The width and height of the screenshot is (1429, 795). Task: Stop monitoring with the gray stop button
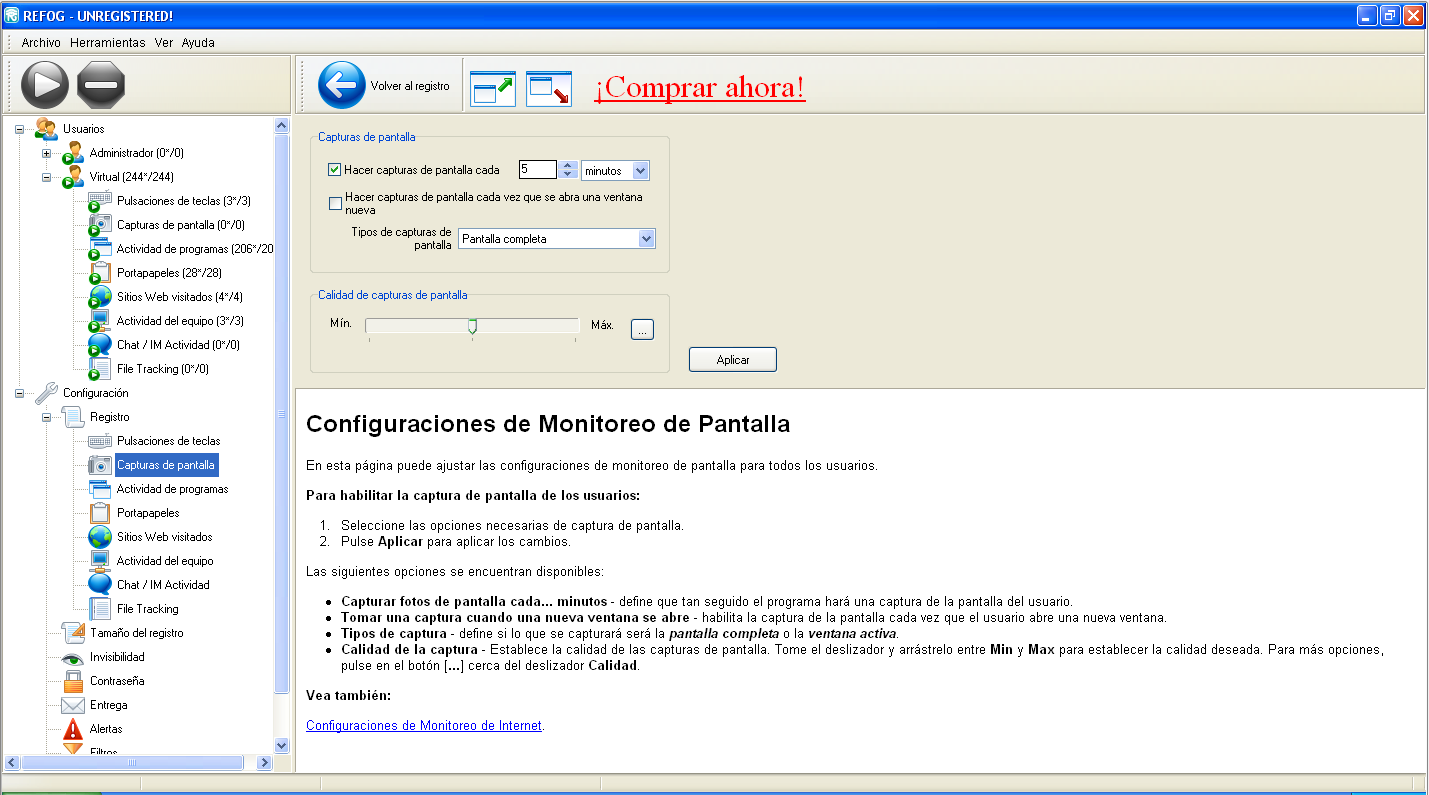coord(101,85)
